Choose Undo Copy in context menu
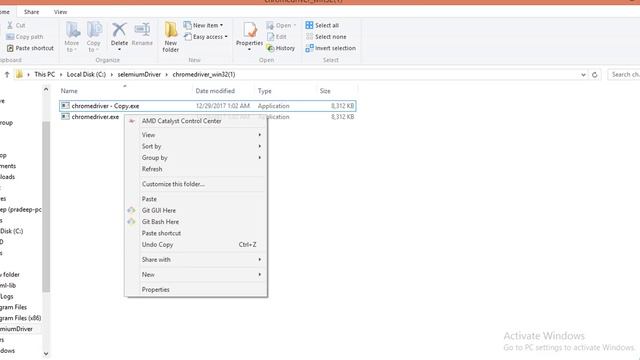Screen dimensions: 640x360 point(196,244)
